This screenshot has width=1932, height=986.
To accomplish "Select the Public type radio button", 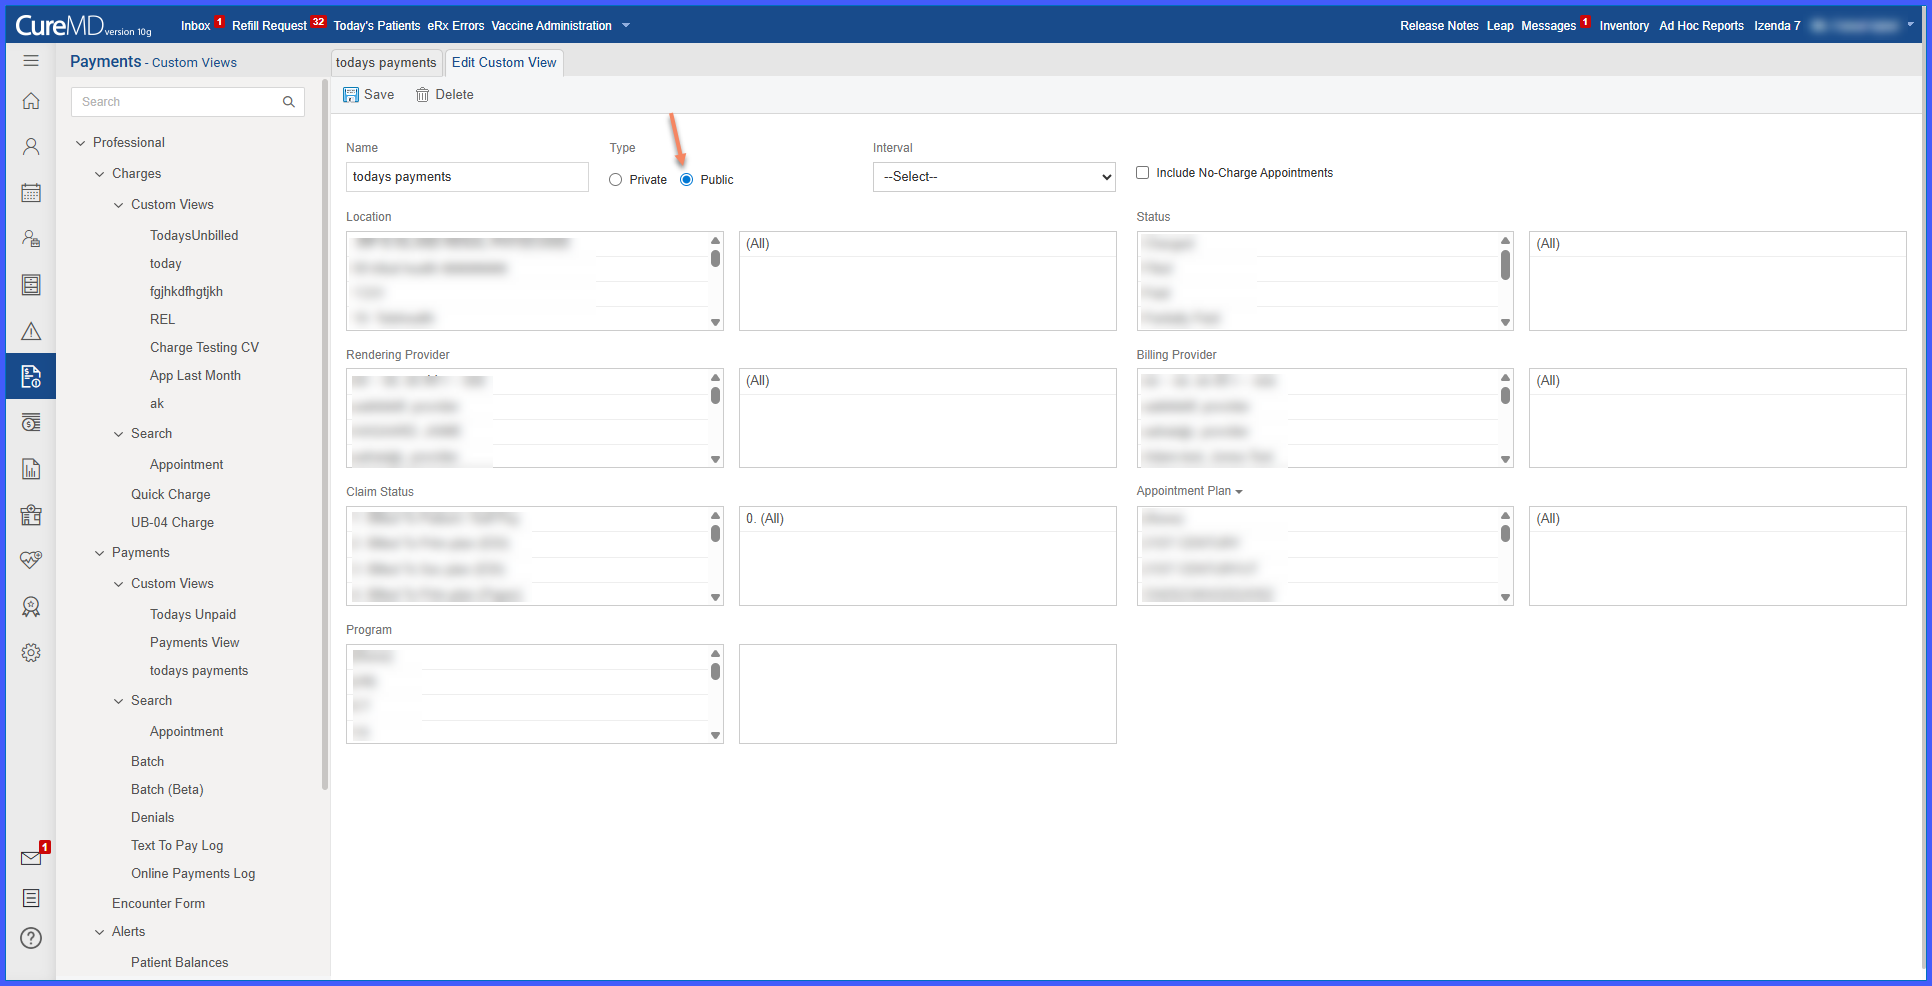I will click(x=687, y=180).
